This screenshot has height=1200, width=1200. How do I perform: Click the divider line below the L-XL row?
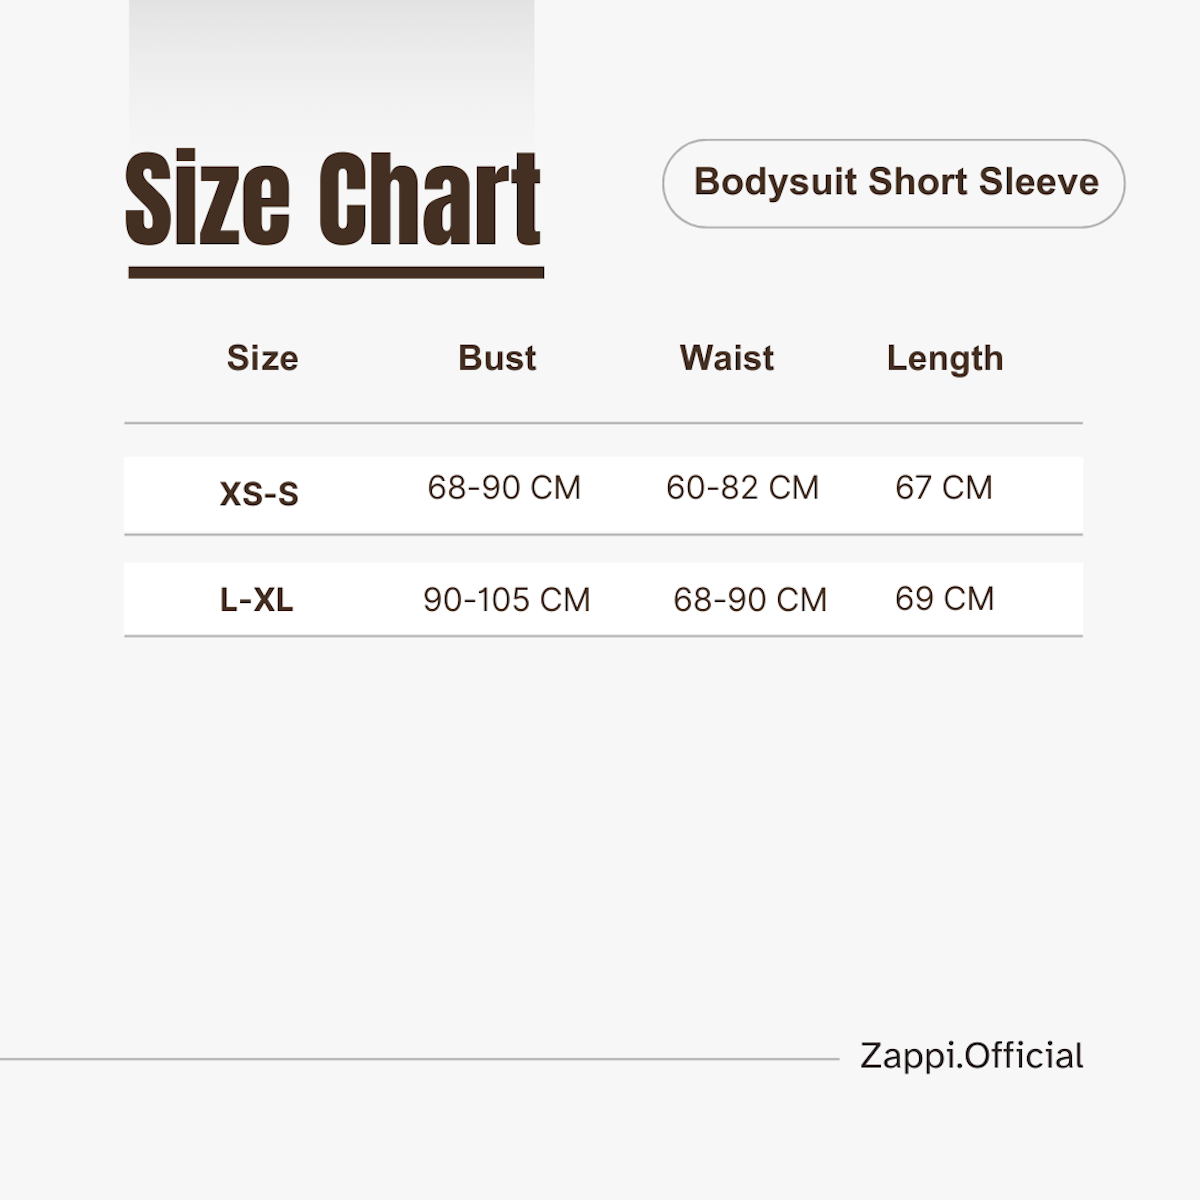(x=603, y=635)
